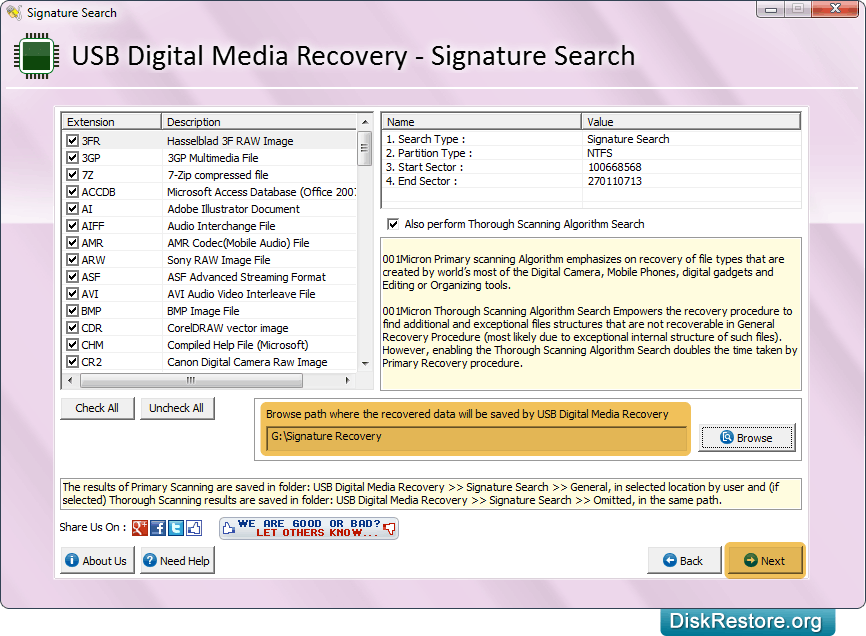Click the 'Signature Search' value cell
Viewport: 866px width, 636px height.
[x=628, y=139]
